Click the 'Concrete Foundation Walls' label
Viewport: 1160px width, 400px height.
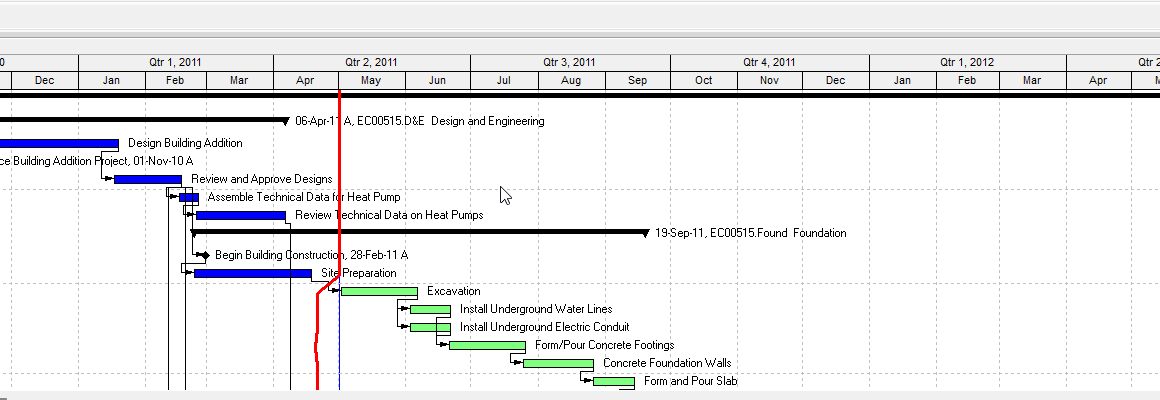(x=667, y=363)
